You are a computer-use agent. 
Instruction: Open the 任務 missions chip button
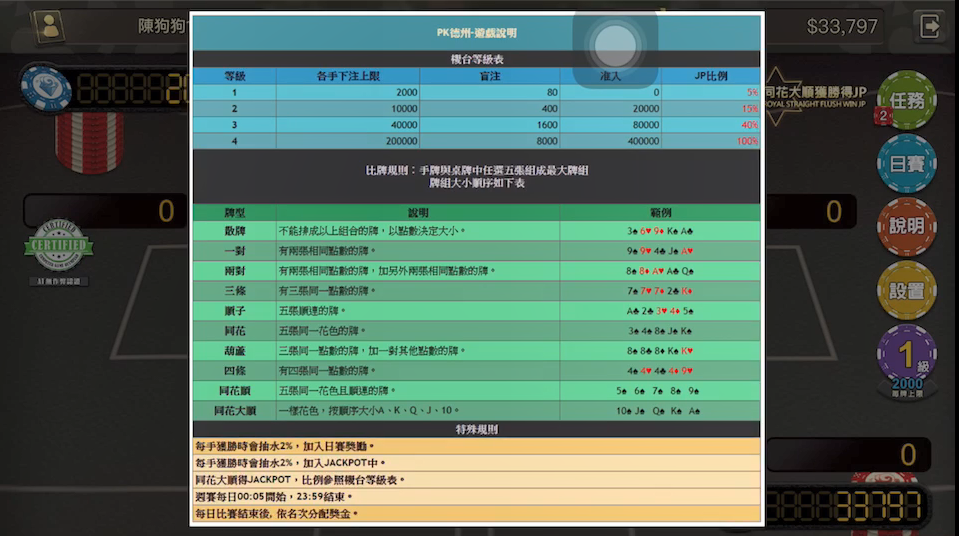(906, 101)
